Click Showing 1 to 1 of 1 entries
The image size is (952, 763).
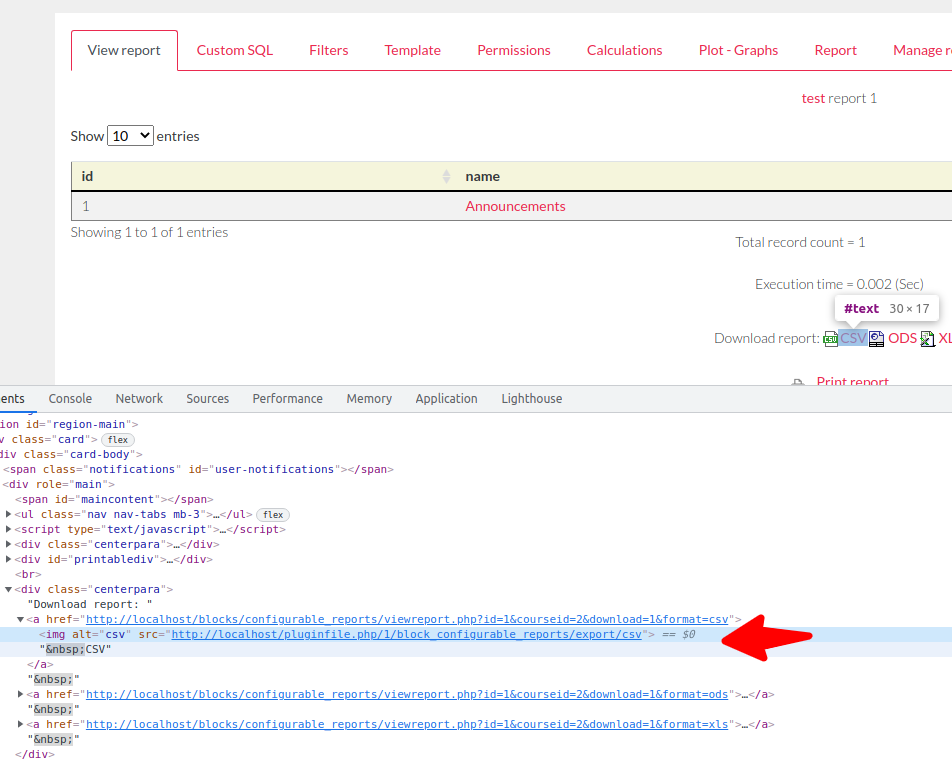[x=149, y=232]
